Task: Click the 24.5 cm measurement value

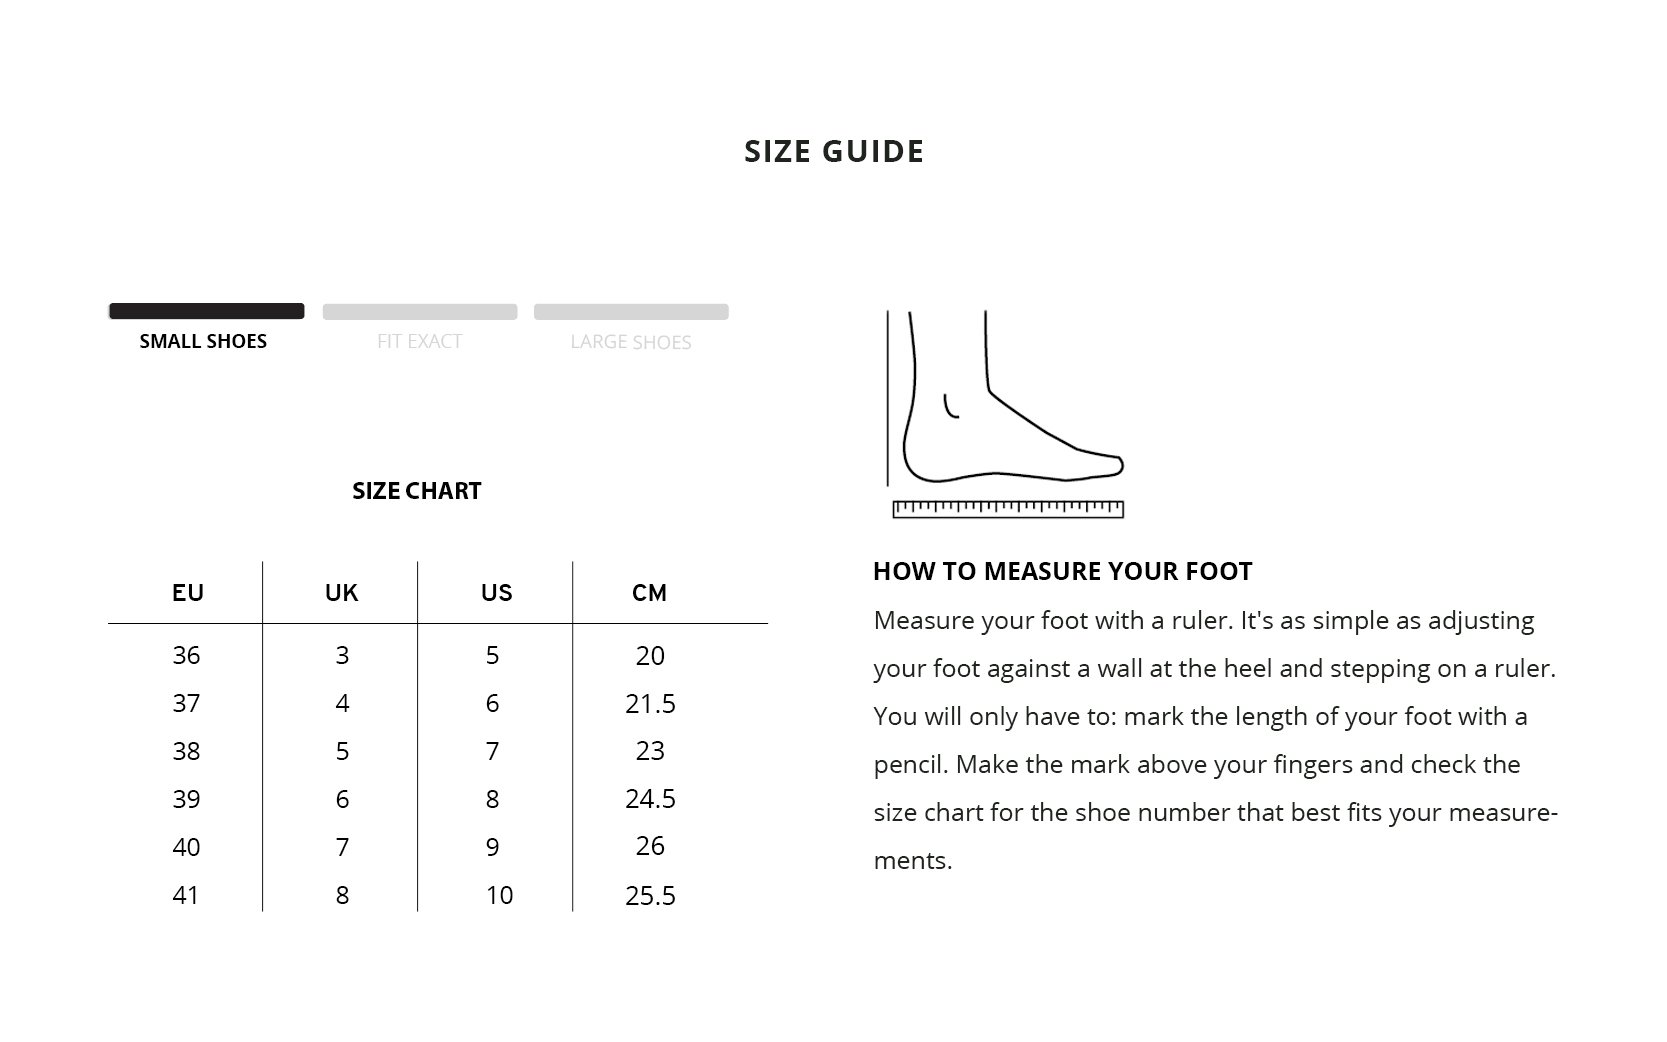Action: (650, 799)
